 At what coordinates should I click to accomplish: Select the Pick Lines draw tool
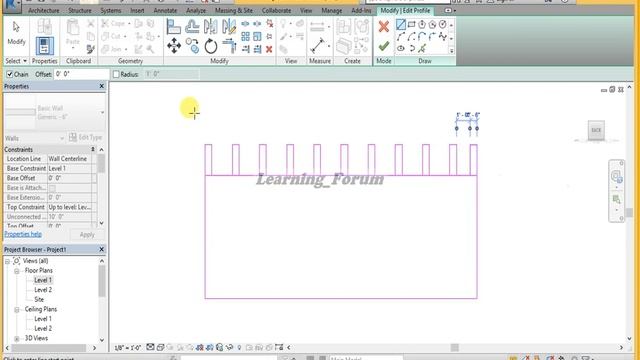422,49
